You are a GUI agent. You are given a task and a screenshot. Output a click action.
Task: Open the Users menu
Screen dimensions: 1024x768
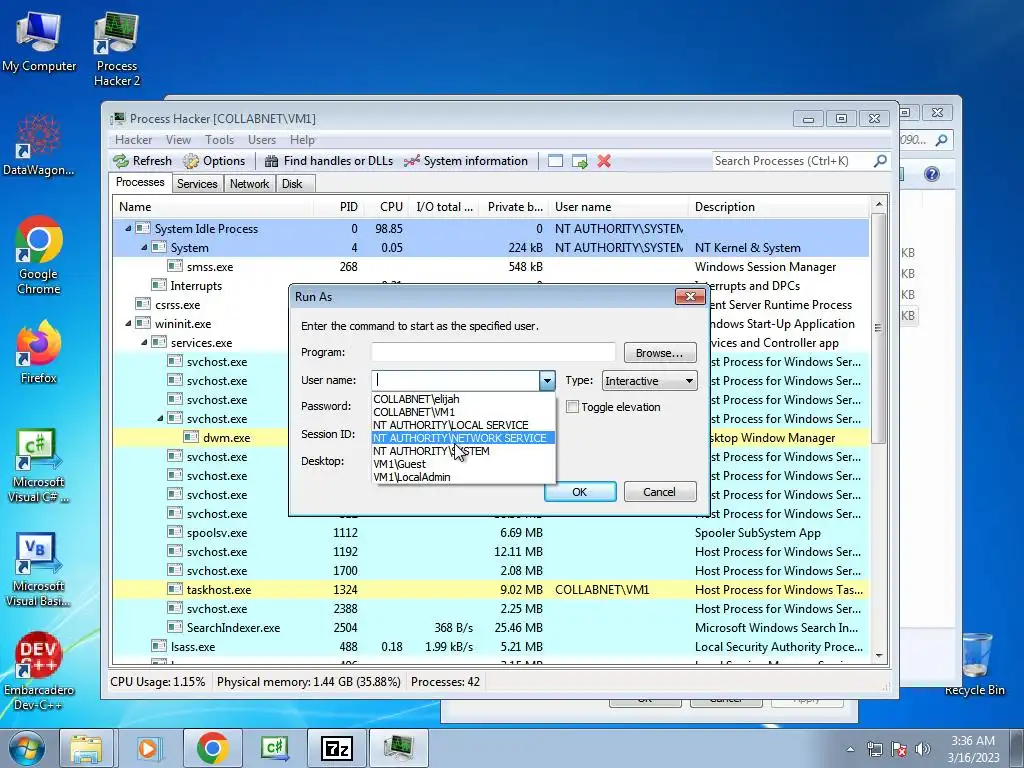261,140
